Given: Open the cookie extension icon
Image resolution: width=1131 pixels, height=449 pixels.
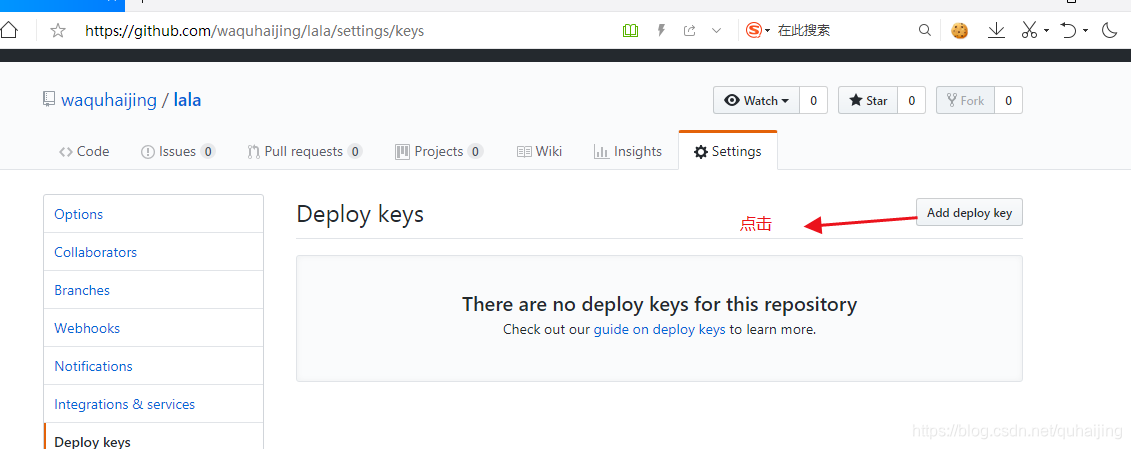Looking at the screenshot, I should point(959,30).
